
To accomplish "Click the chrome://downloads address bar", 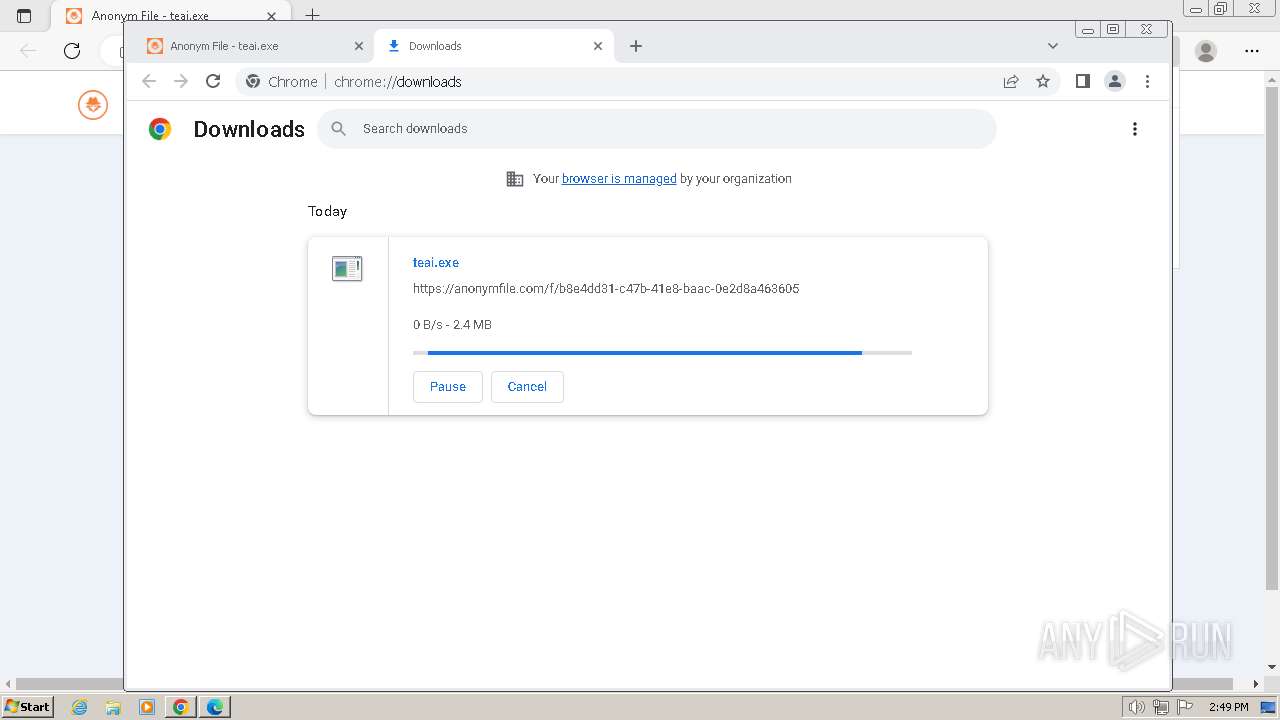I will pos(648,82).
